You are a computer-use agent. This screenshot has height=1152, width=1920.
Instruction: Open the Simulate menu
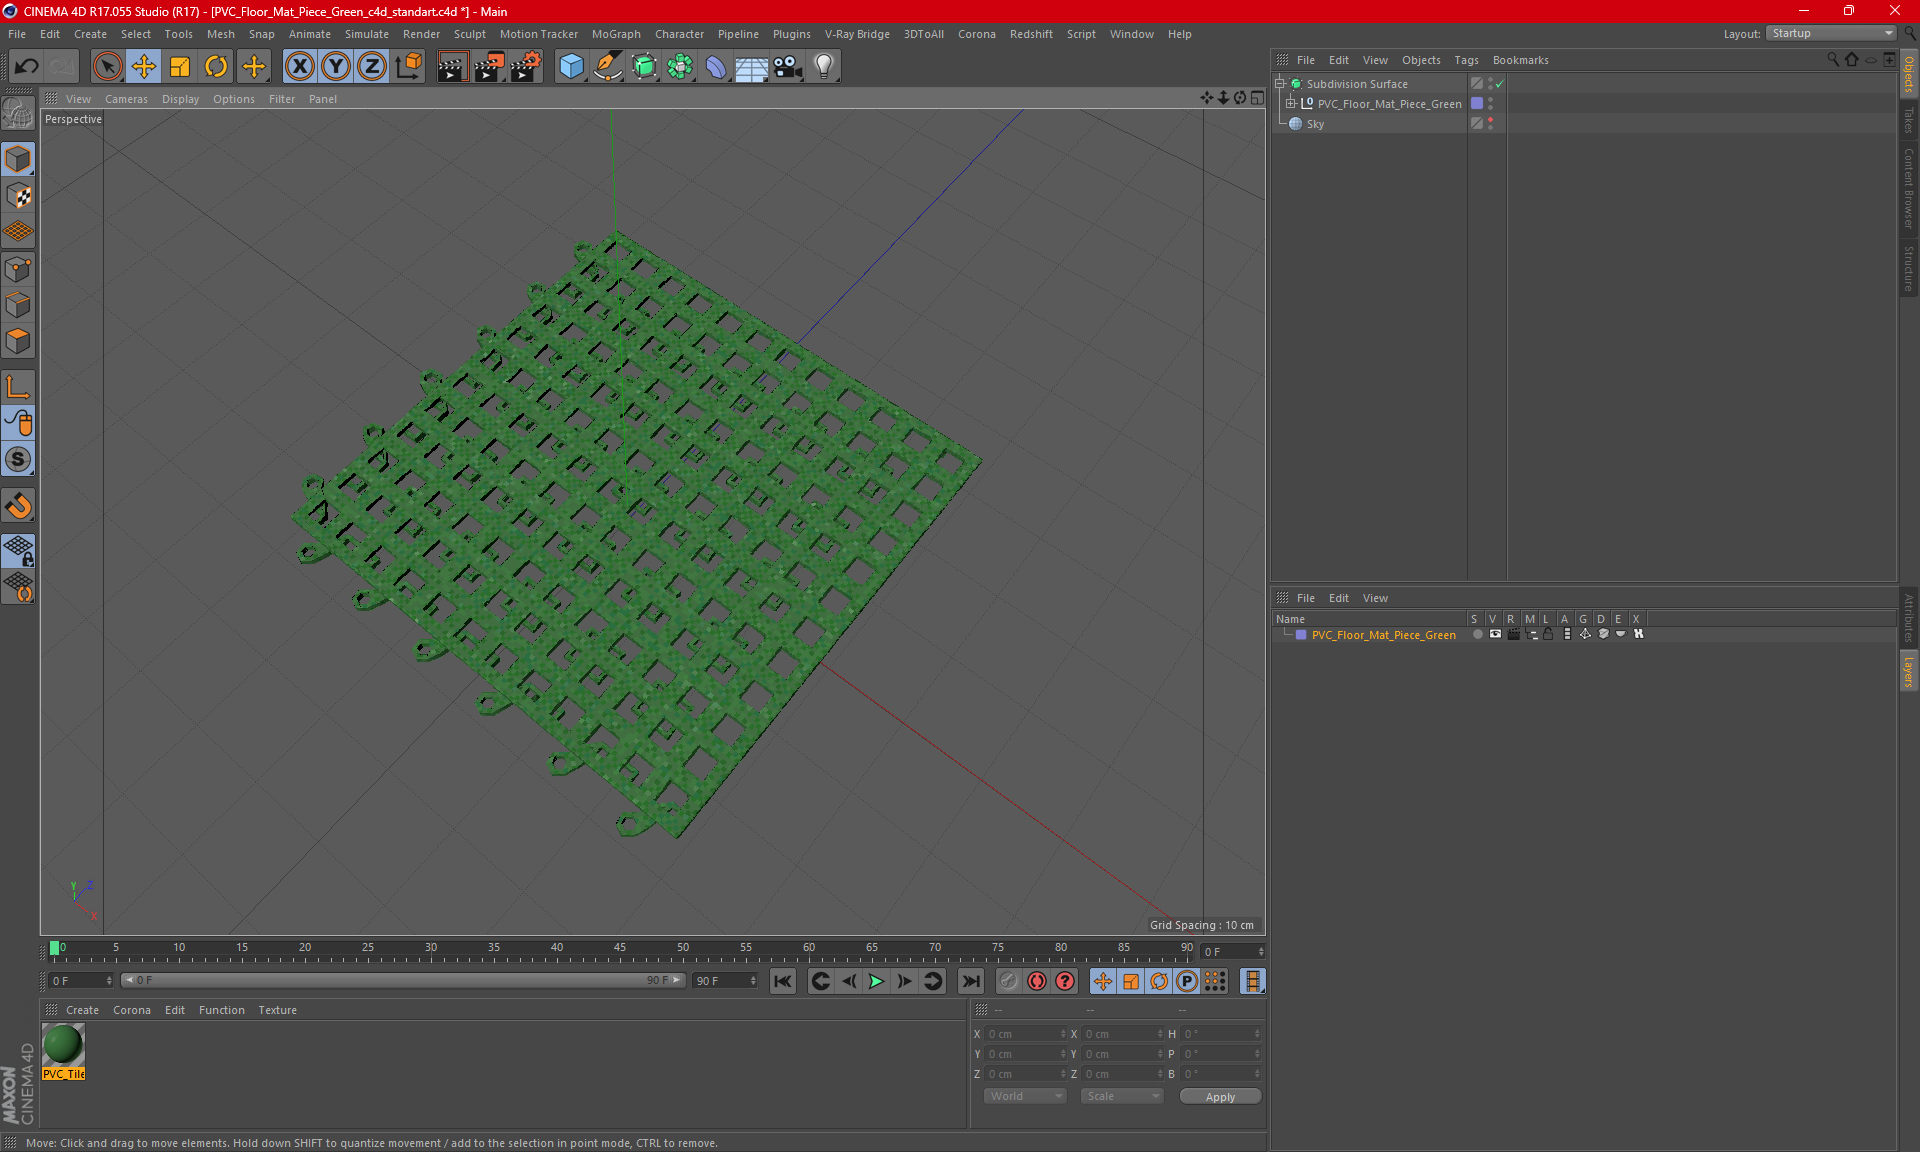pyautogui.click(x=367, y=34)
